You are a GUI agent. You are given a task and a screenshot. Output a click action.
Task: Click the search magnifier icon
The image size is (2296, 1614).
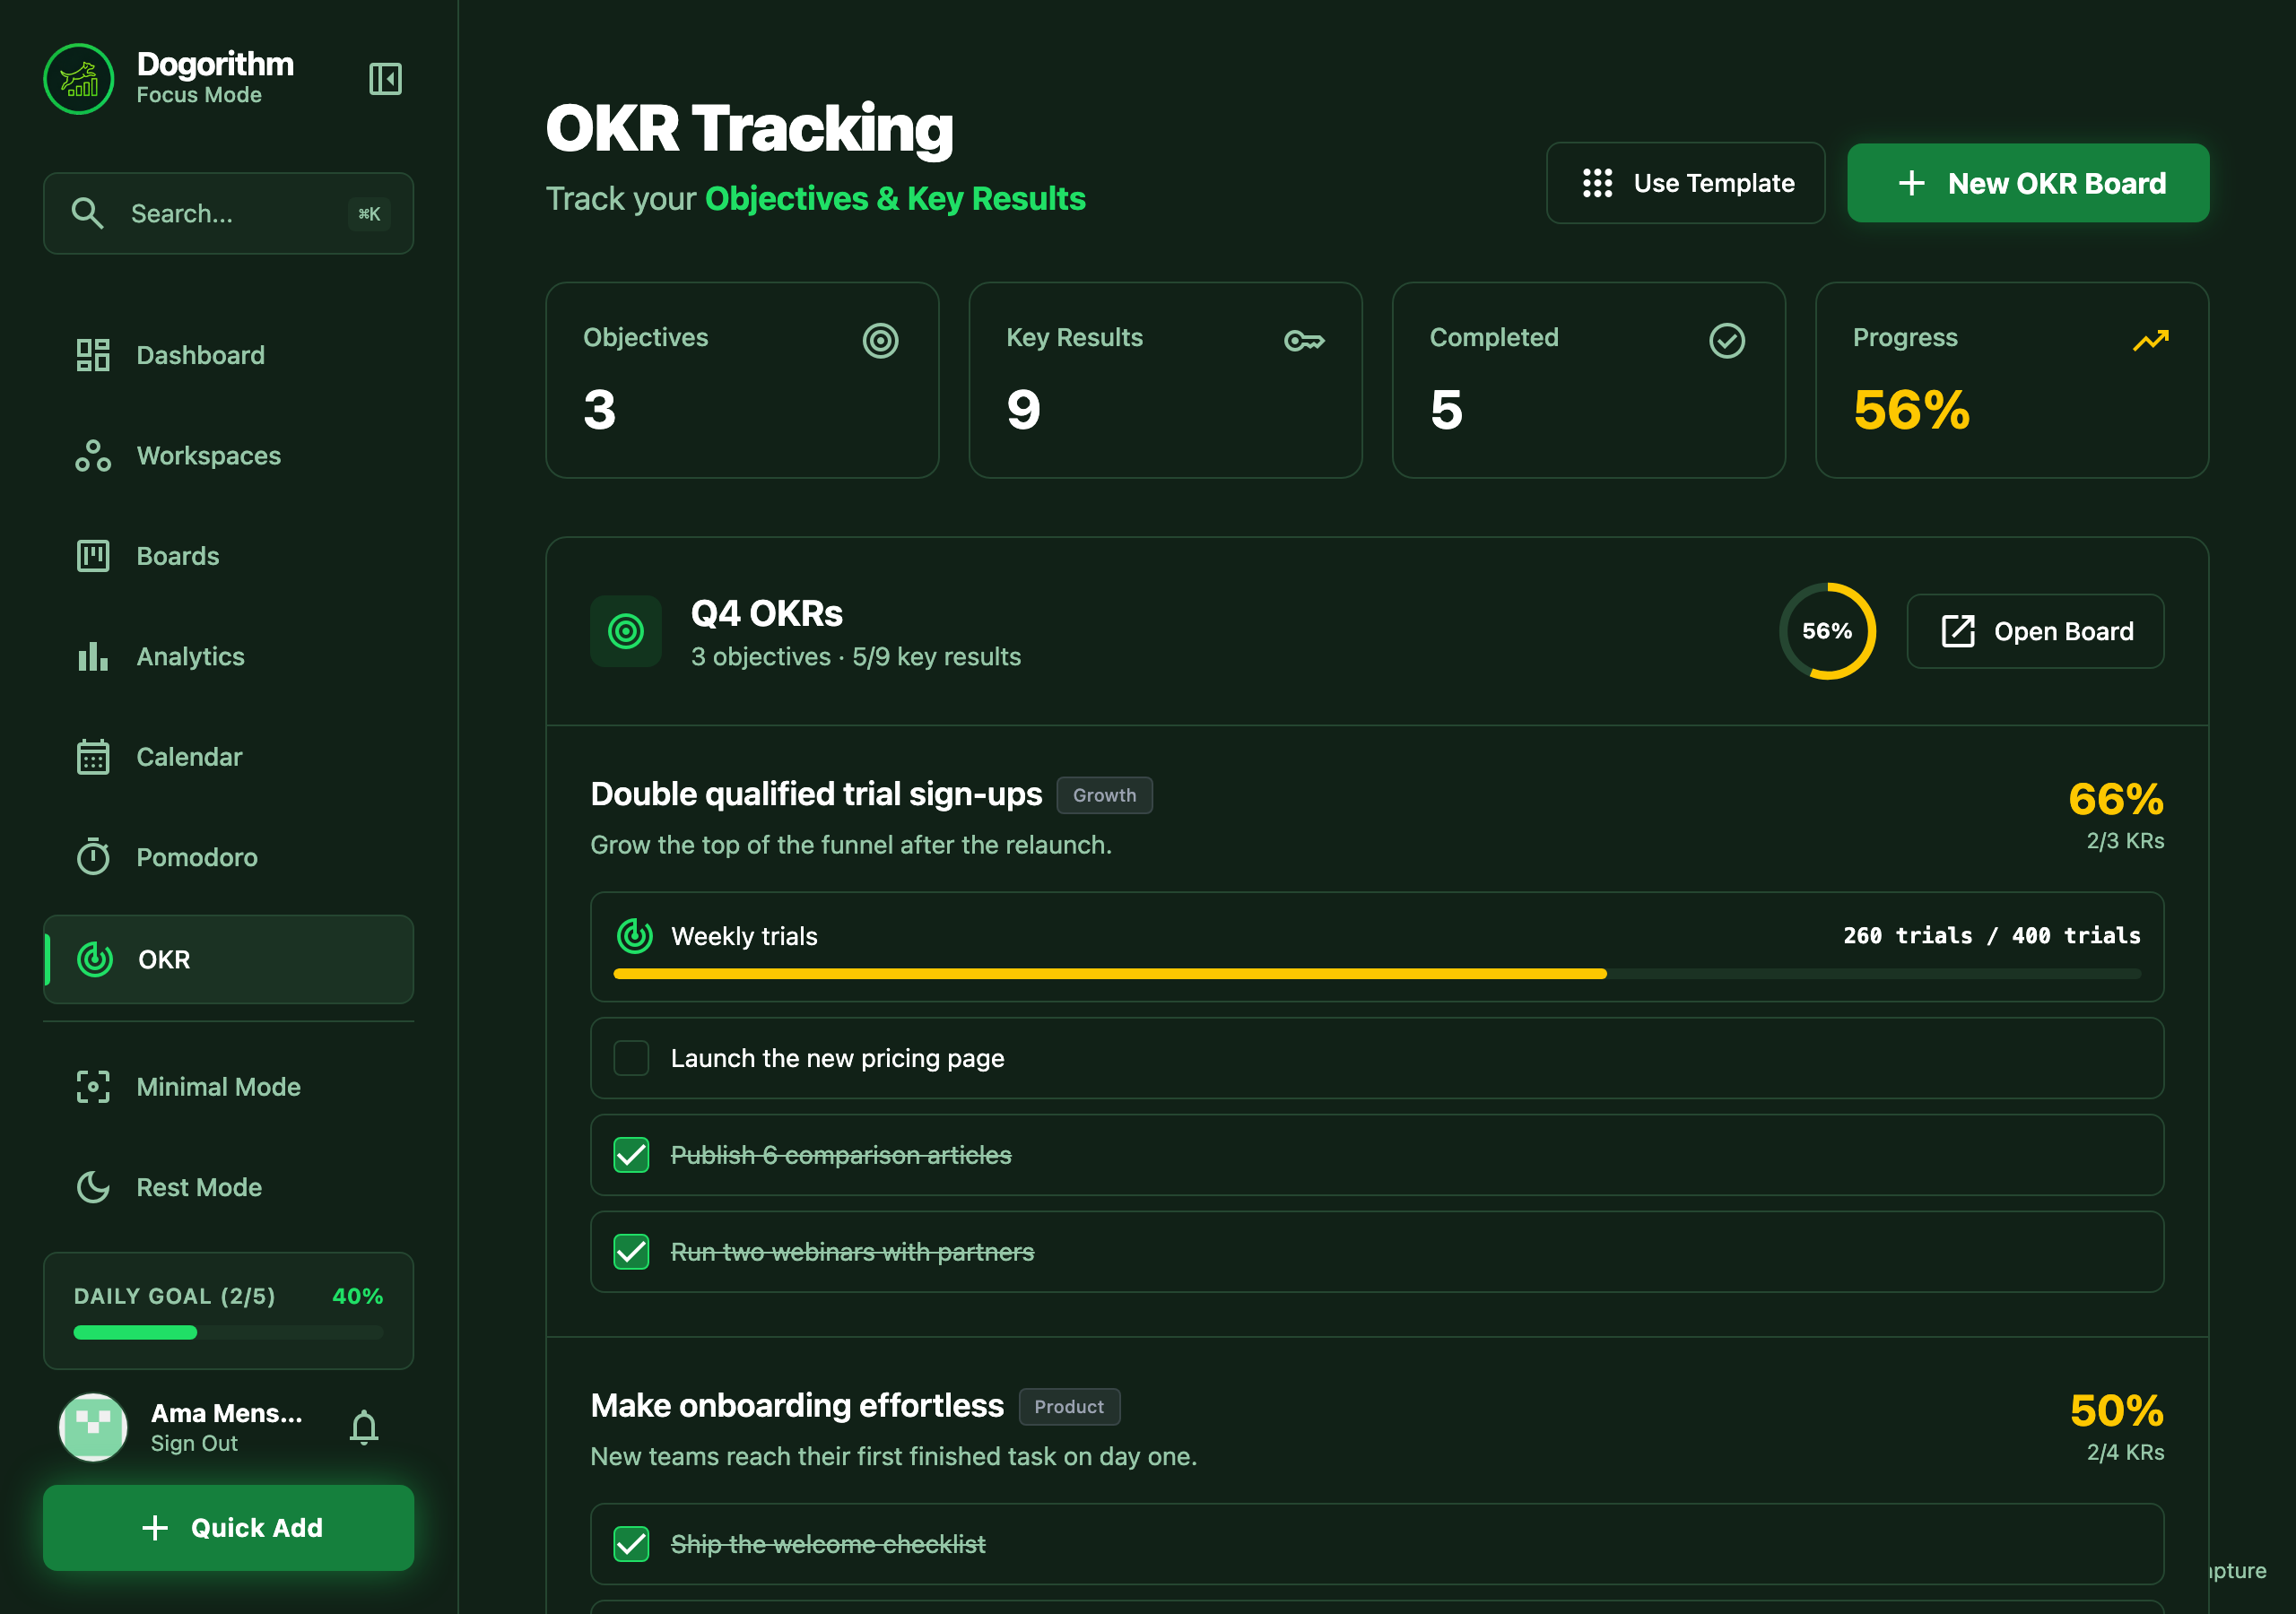tap(88, 213)
